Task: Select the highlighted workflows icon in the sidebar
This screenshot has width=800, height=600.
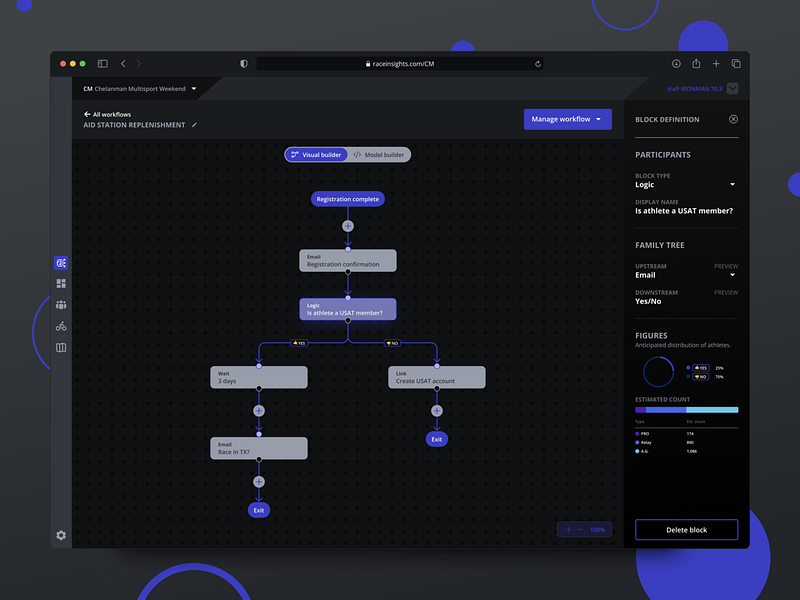Action: point(60,263)
